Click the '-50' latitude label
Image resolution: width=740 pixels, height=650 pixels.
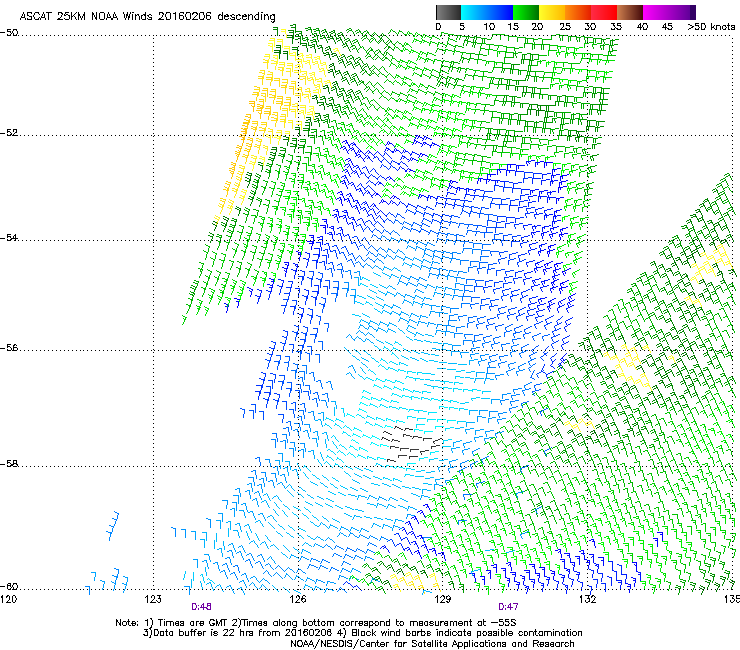9,33
